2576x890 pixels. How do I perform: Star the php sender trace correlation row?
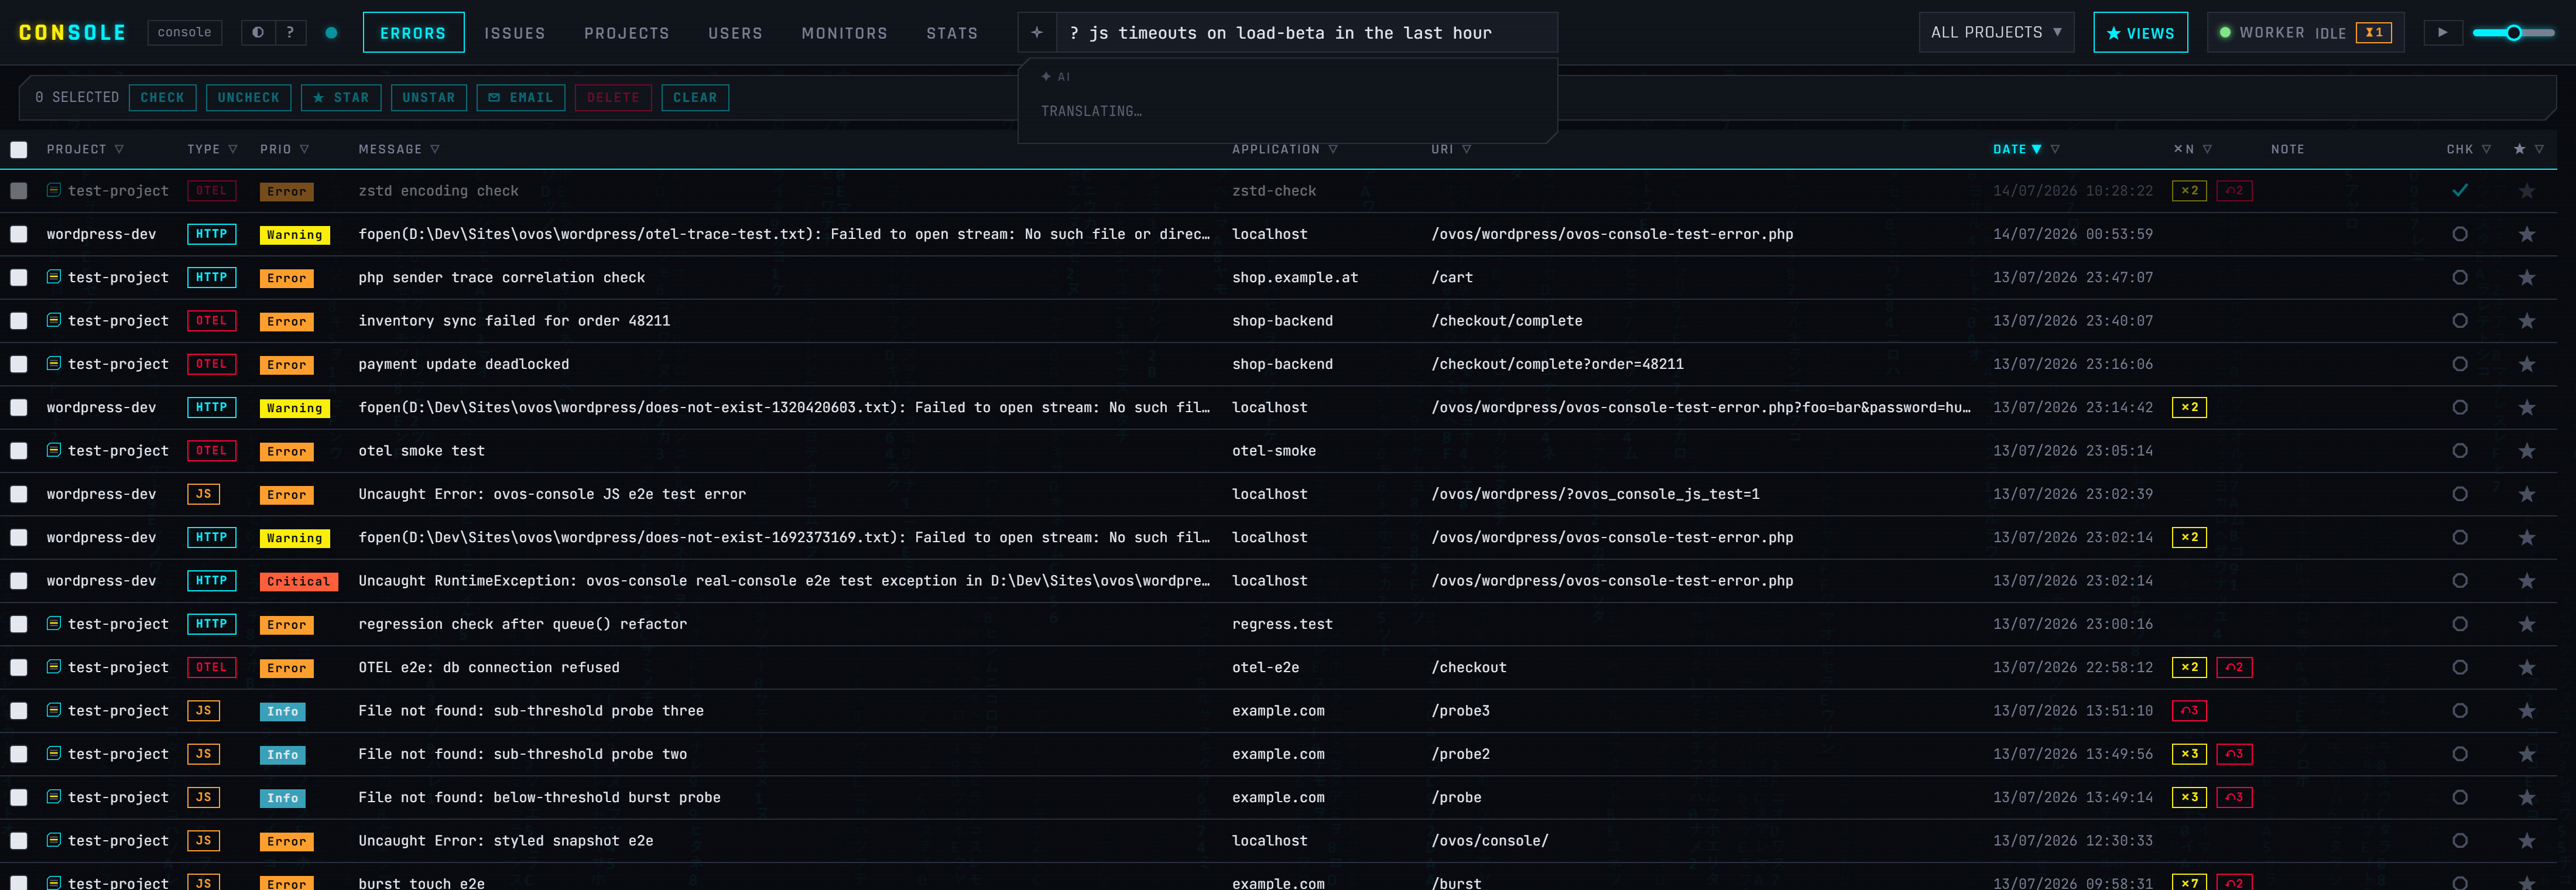2526,277
